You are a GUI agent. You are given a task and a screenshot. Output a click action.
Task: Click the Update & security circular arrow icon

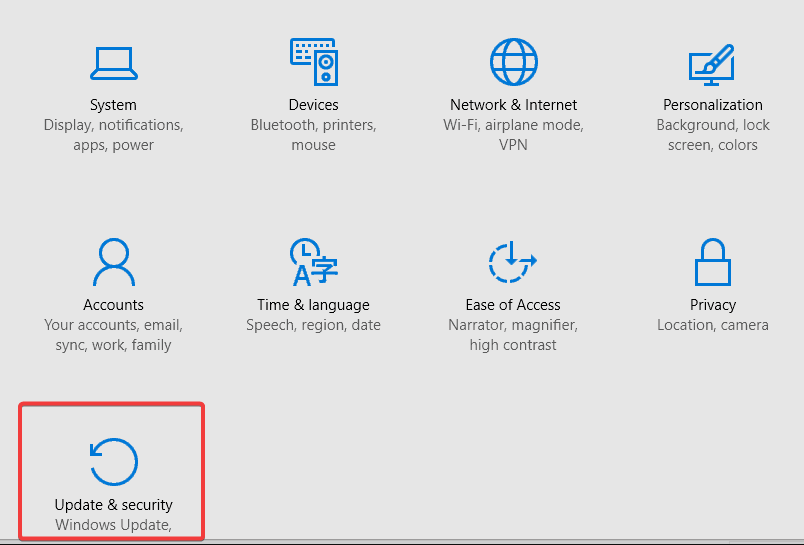pos(113,461)
